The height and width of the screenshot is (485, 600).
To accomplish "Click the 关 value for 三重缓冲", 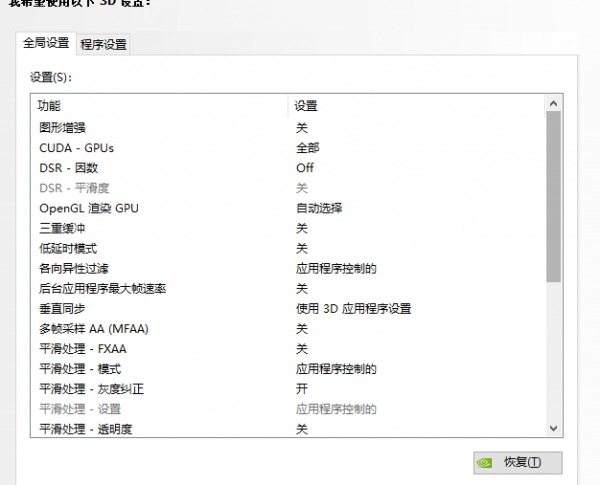I will (x=302, y=229).
